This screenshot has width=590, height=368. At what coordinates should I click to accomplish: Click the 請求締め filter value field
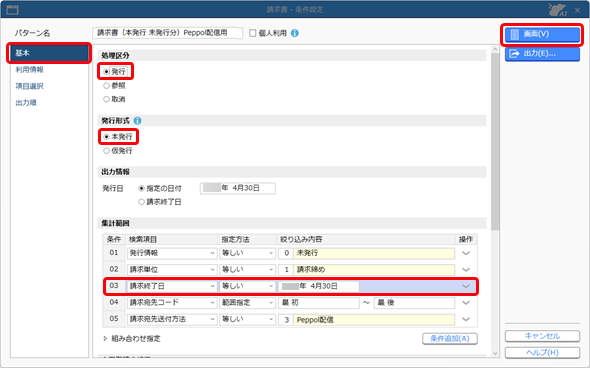tap(374, 270)
